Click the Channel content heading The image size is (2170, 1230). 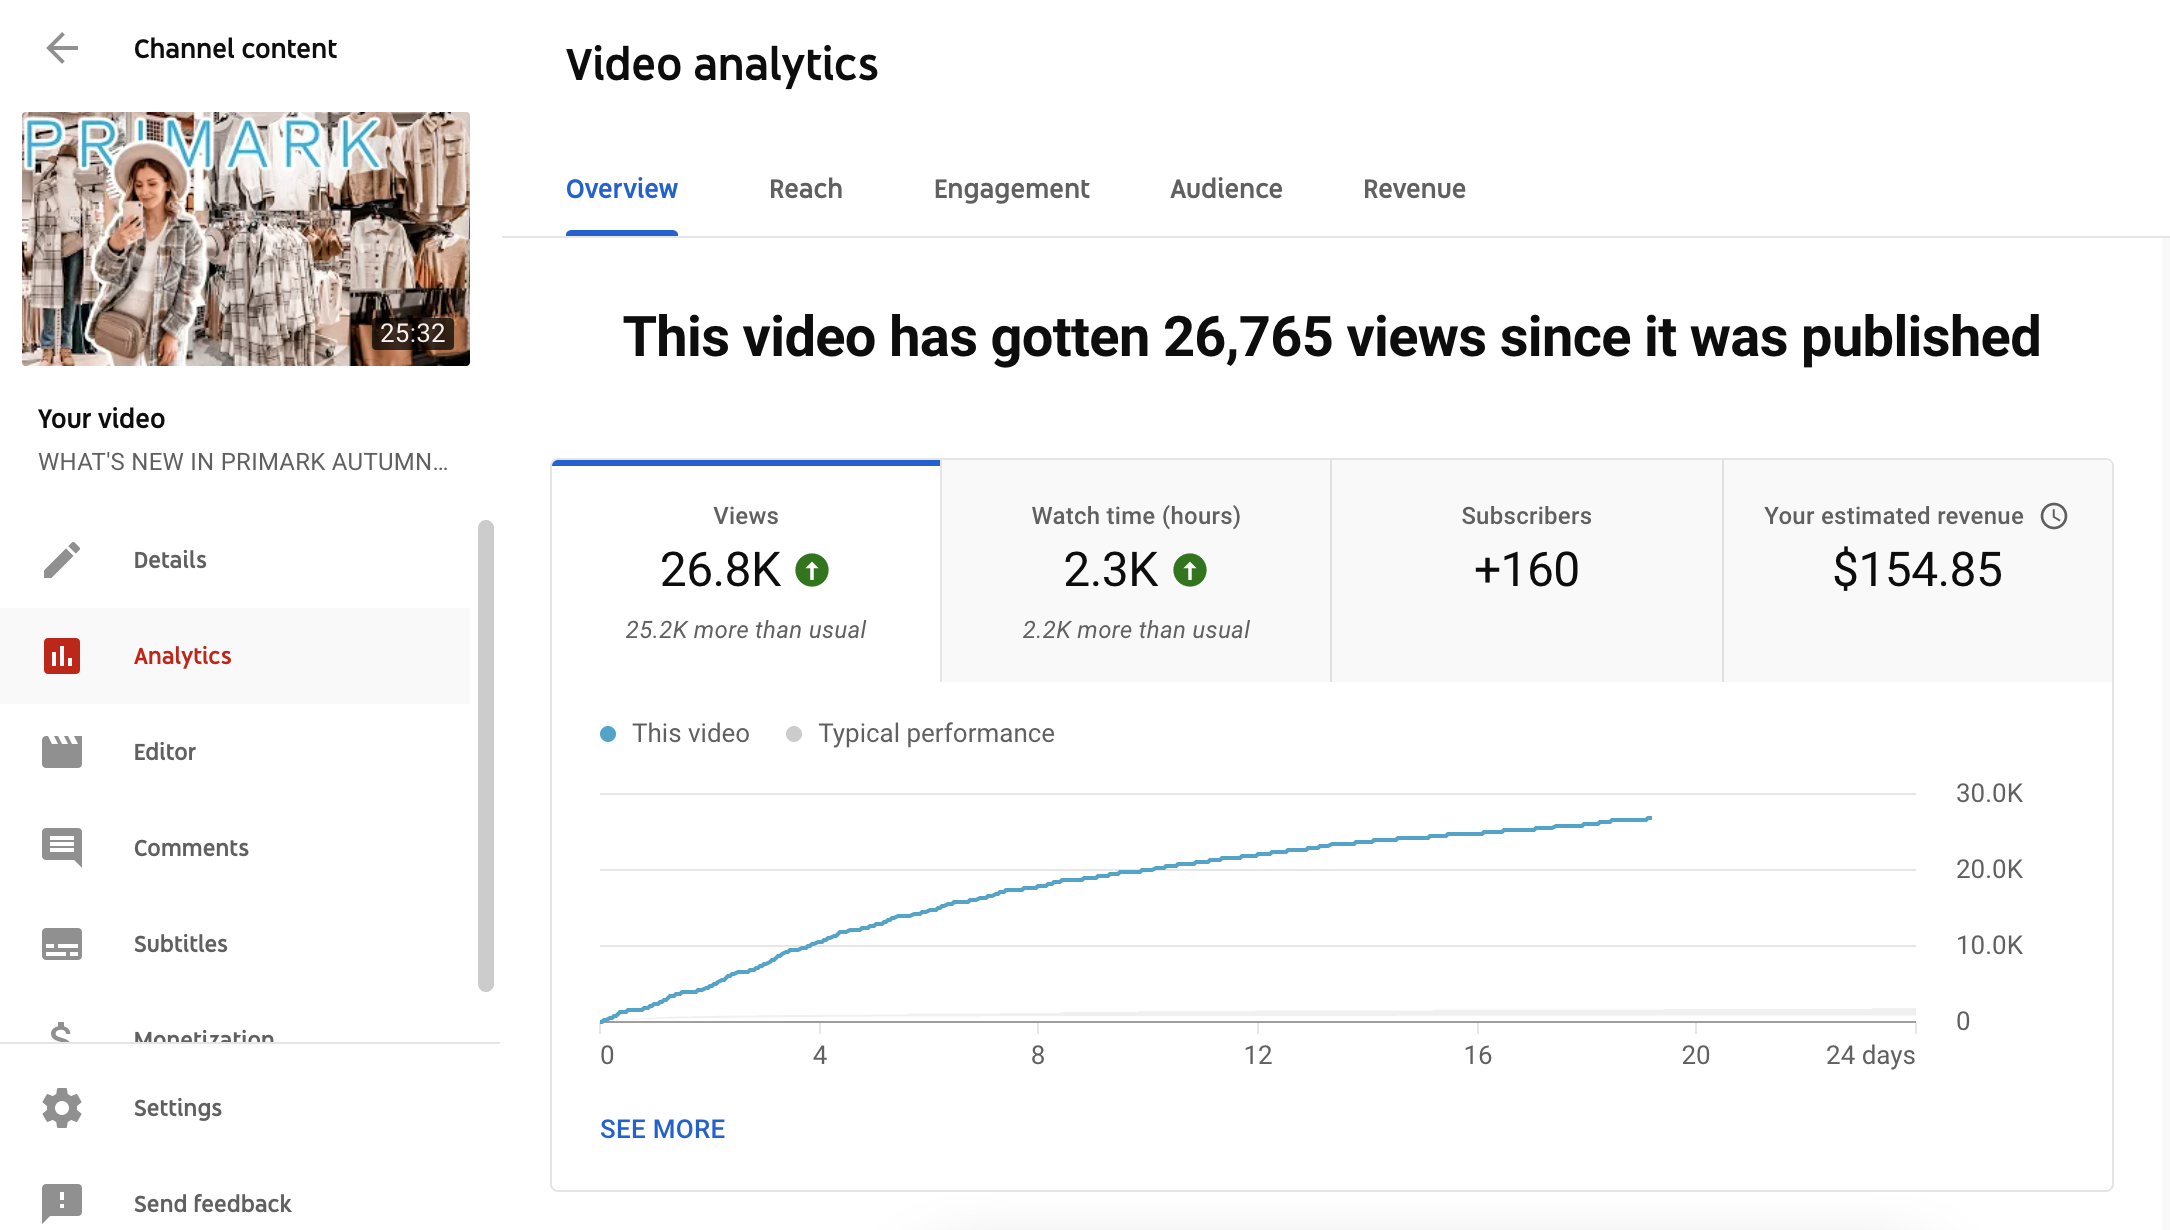(x=235, y=48)
